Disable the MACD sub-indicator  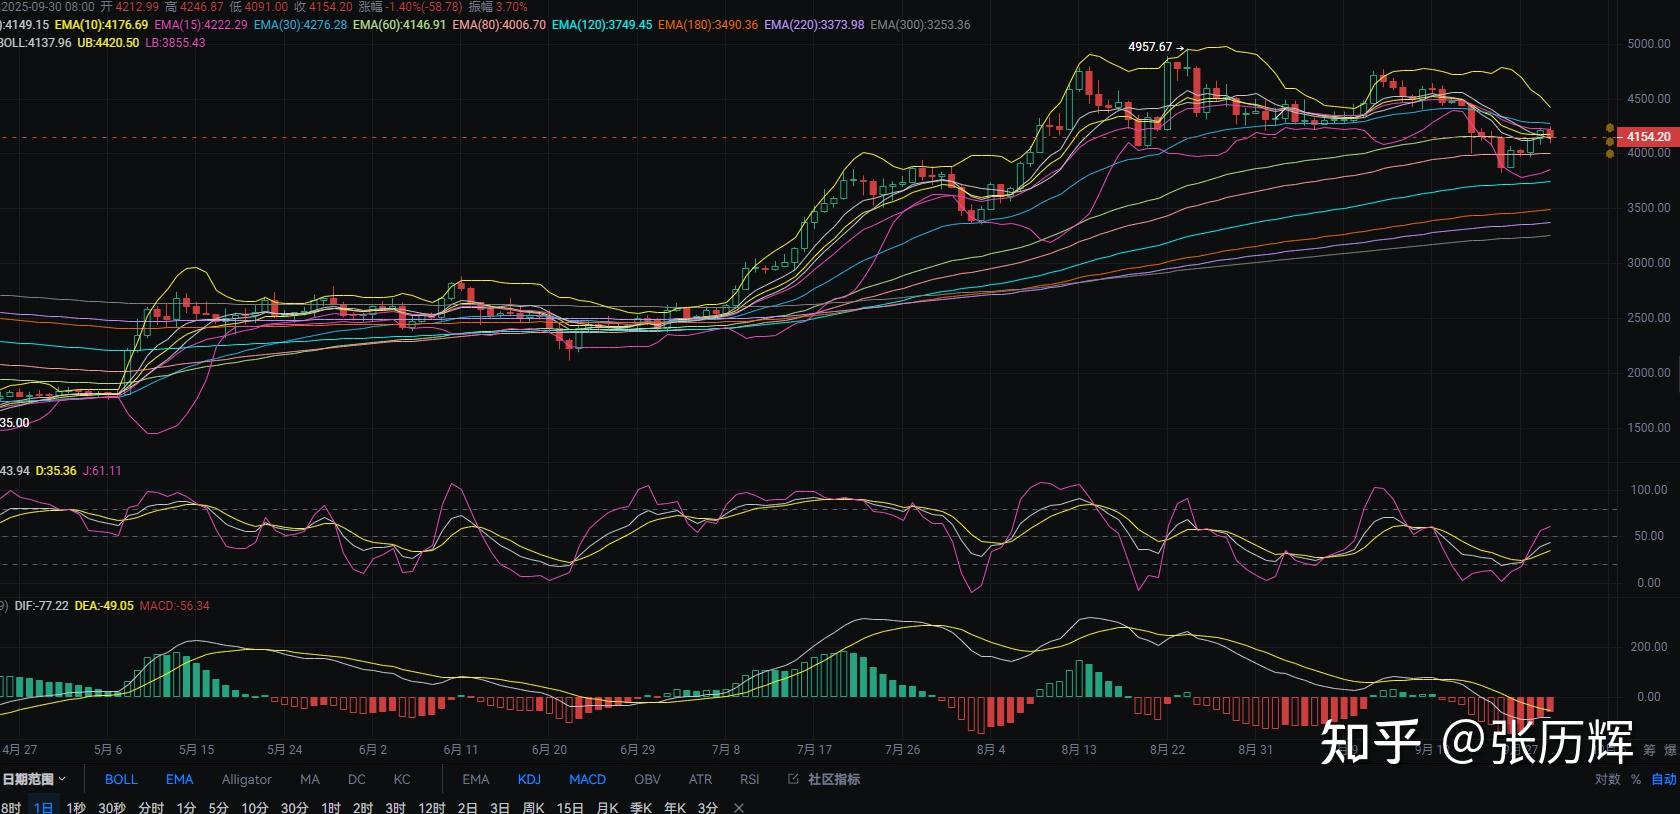click(587, 779)
